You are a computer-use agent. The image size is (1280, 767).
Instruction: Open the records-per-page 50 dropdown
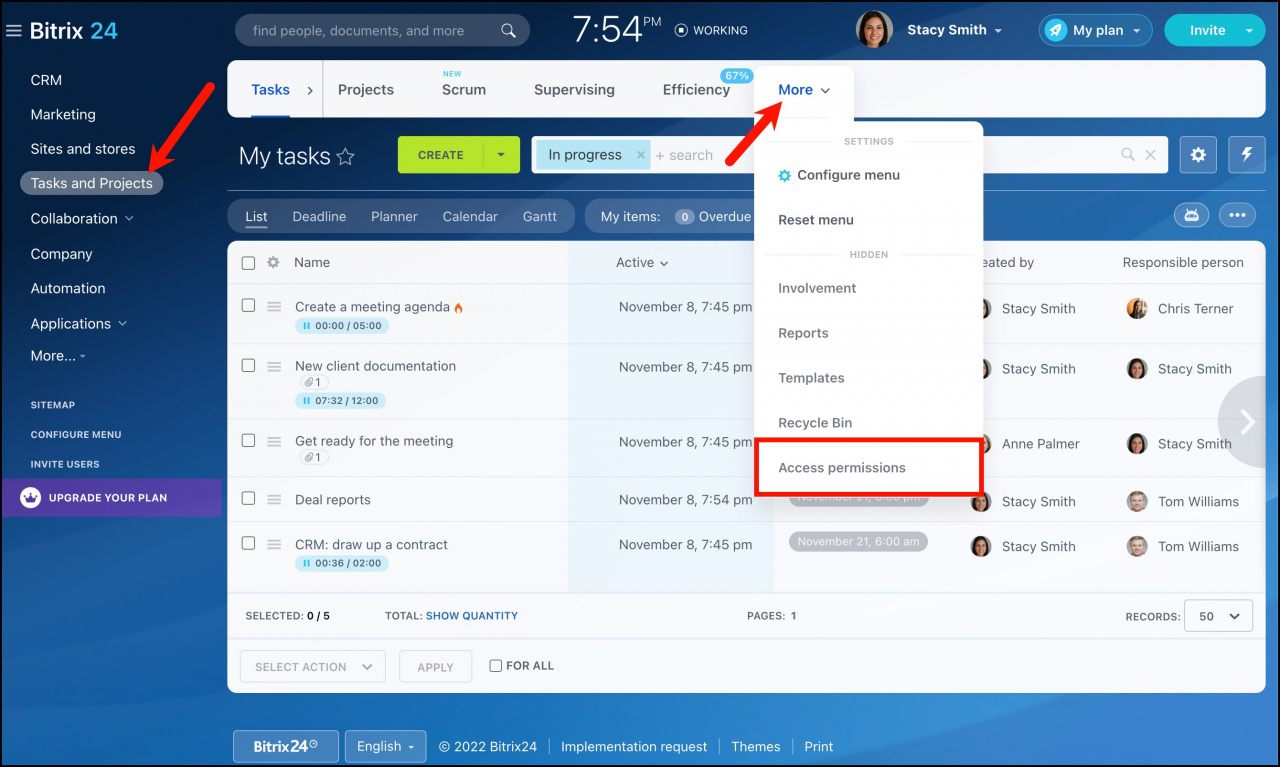click(1218, 616)
